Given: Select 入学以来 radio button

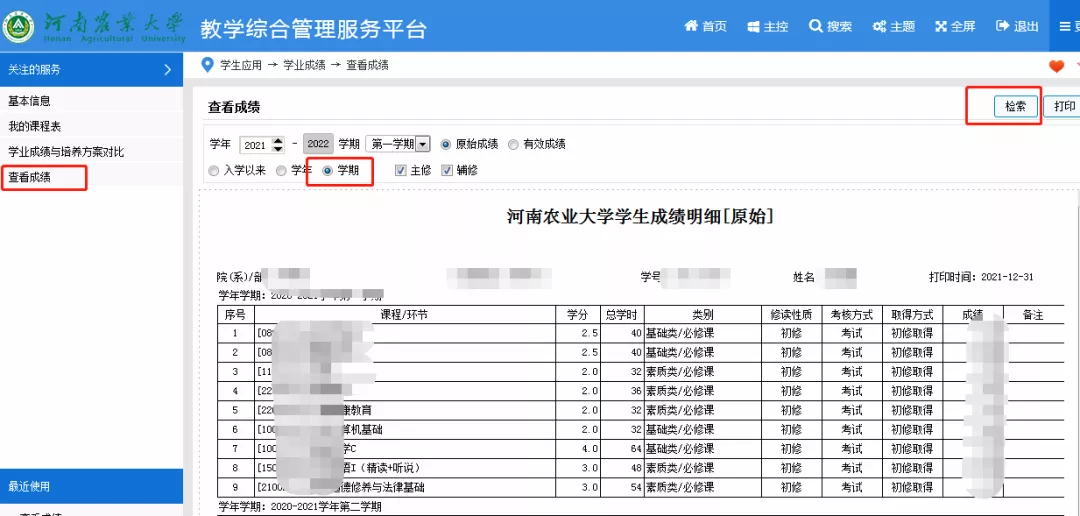Looking at the screenshot, I should [x=214, y=170].
